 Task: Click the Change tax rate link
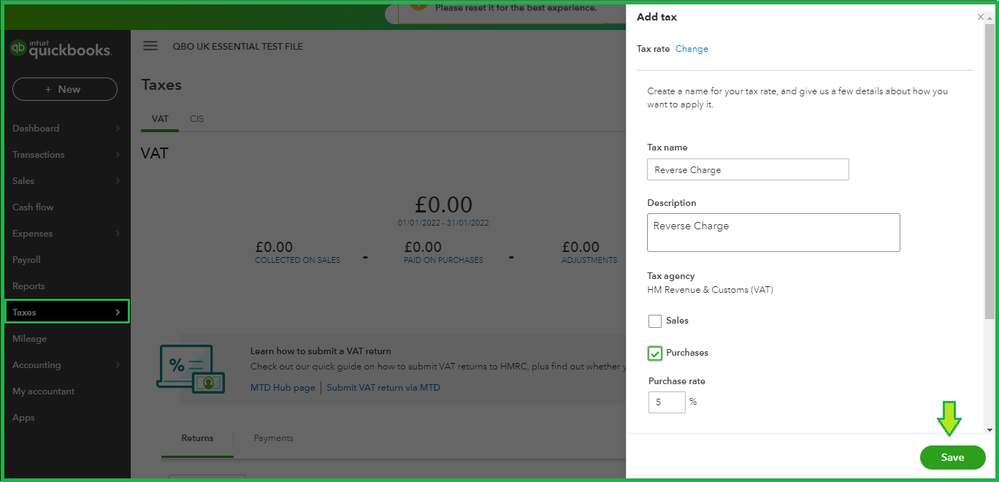pyautogui.click(x=692, y=49)
